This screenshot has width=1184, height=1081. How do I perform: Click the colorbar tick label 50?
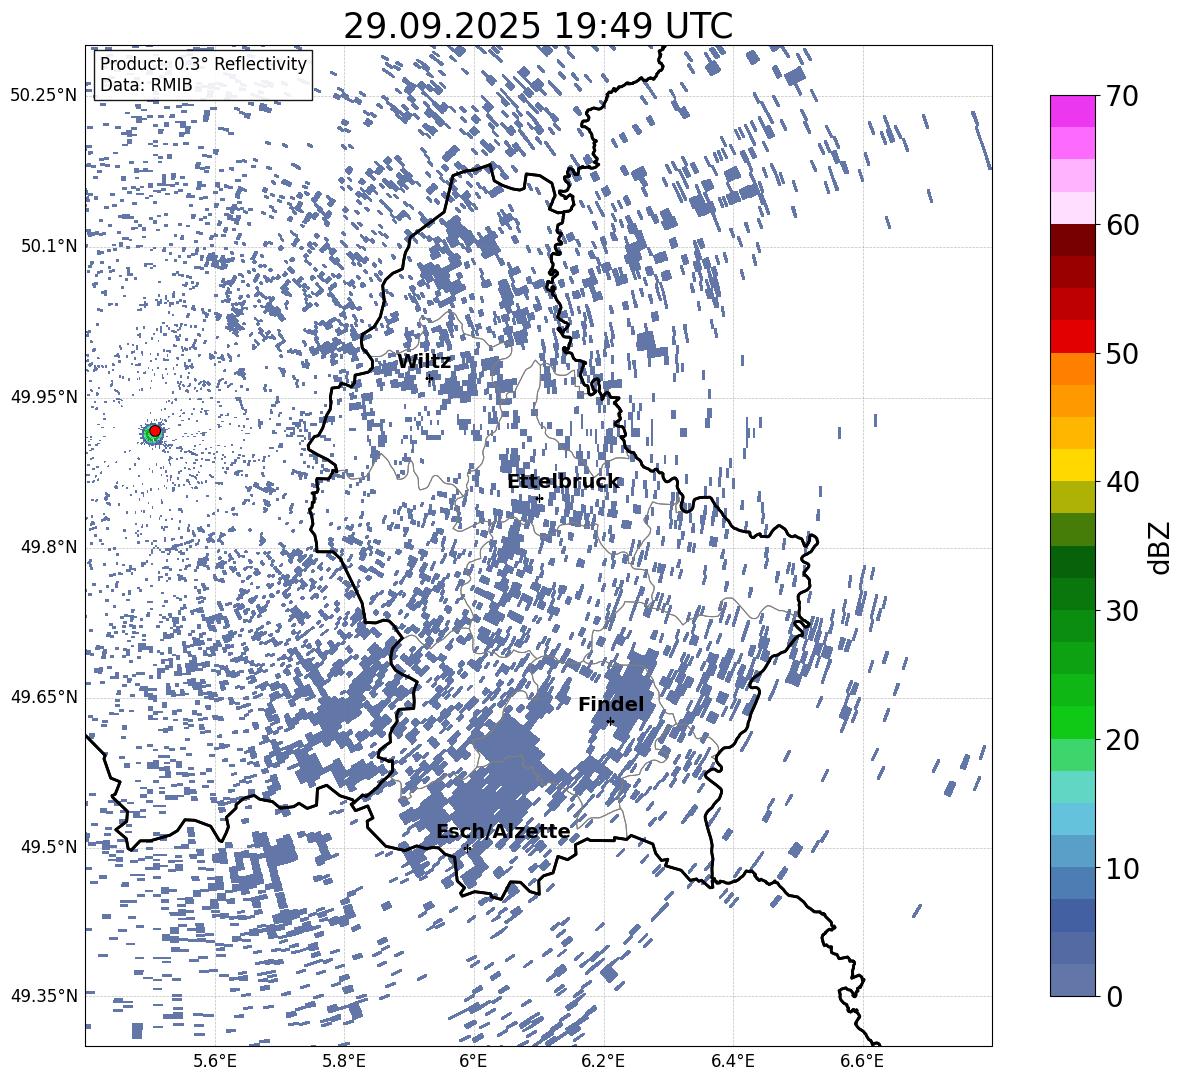click(x=1123, y=353)
